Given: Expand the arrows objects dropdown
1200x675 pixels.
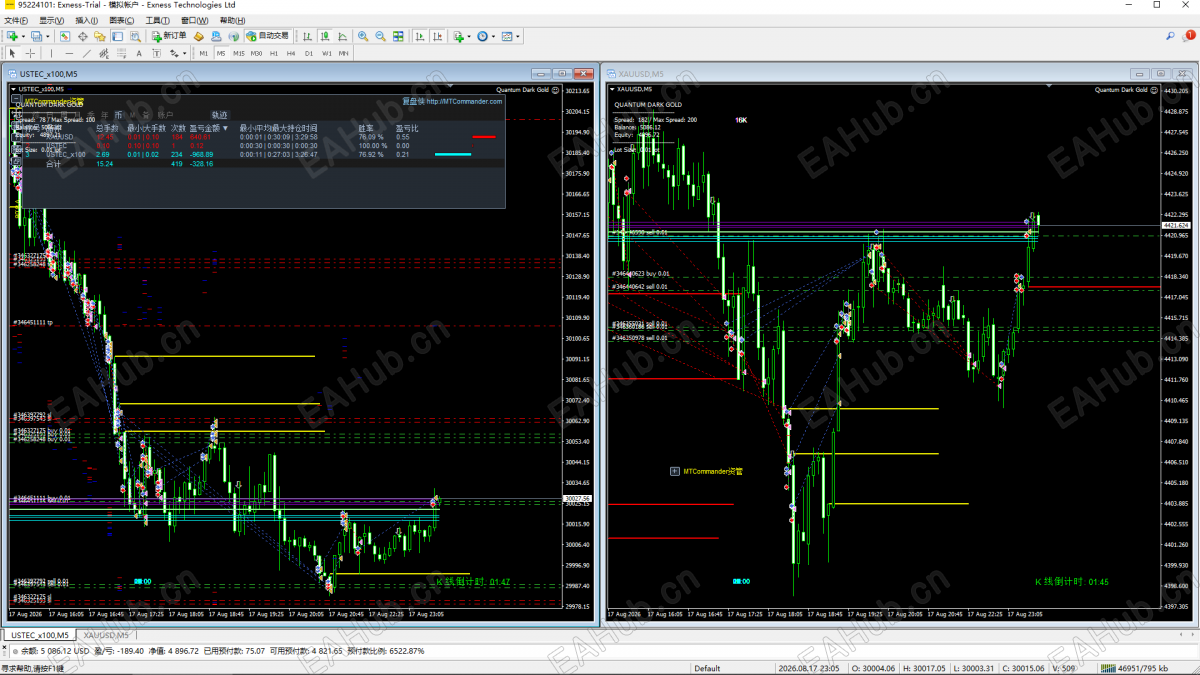Looking at the screenshot, I should click(x=184, y=53).
